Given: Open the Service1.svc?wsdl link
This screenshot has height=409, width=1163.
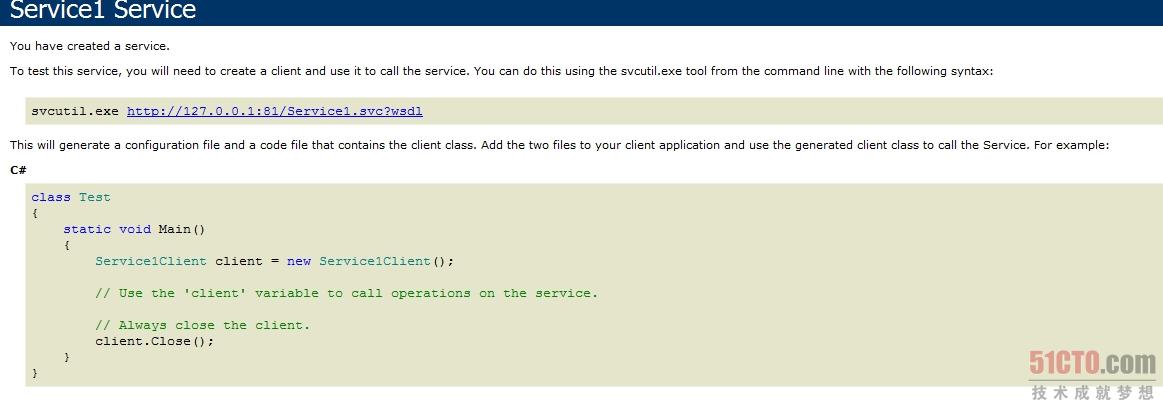Looking at the screenshot, I should pos(274,111).
